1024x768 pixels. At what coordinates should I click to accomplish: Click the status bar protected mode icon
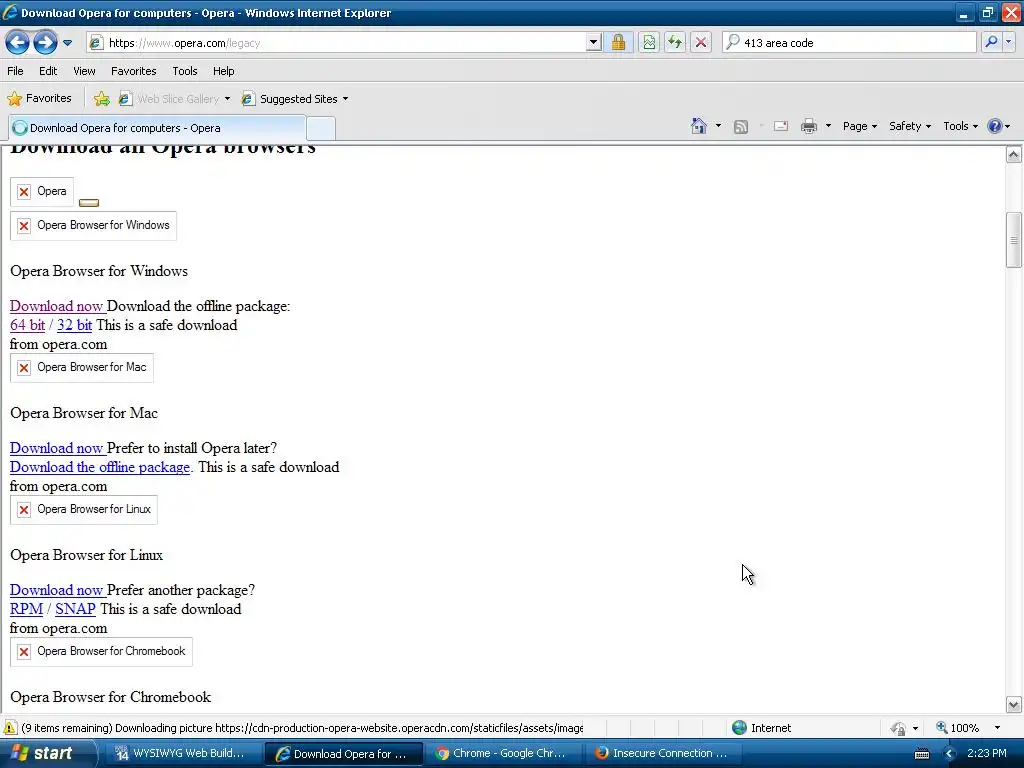tap(899, 728)
